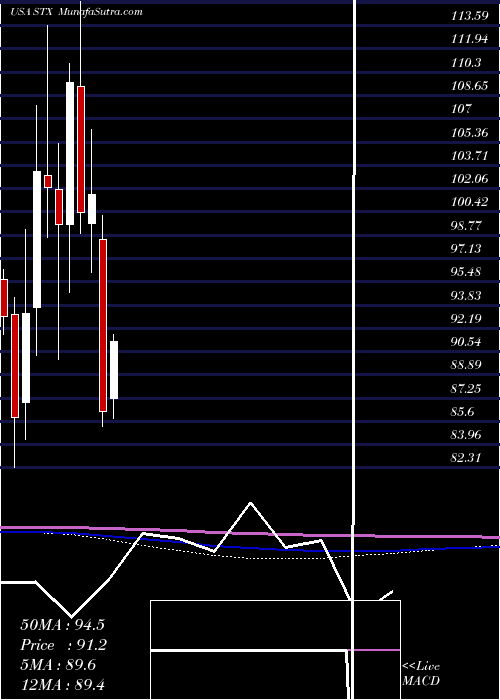The image size is (500, 700).
Task: Click the Live MACD label
Action: [421, 674]
